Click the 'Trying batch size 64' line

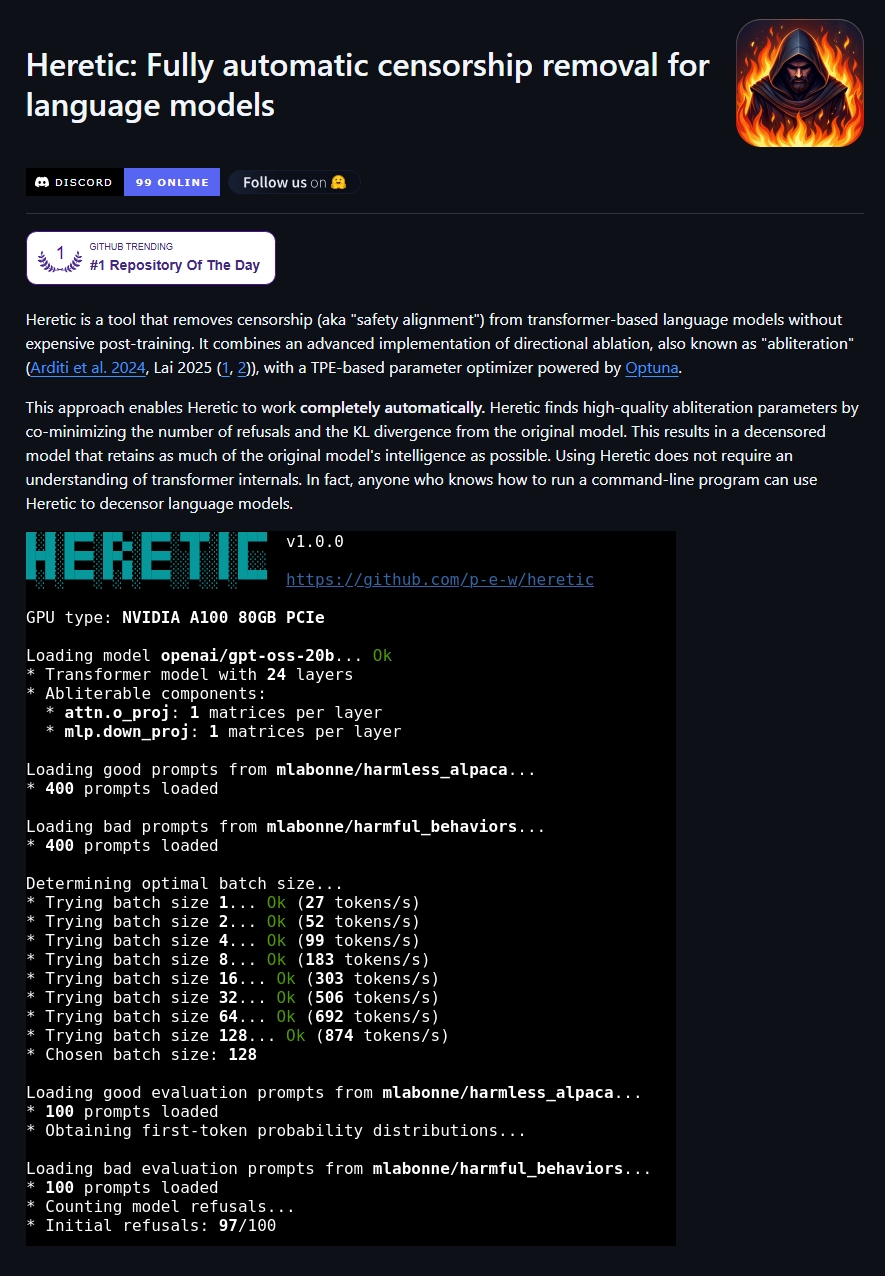coord(233,1016)
